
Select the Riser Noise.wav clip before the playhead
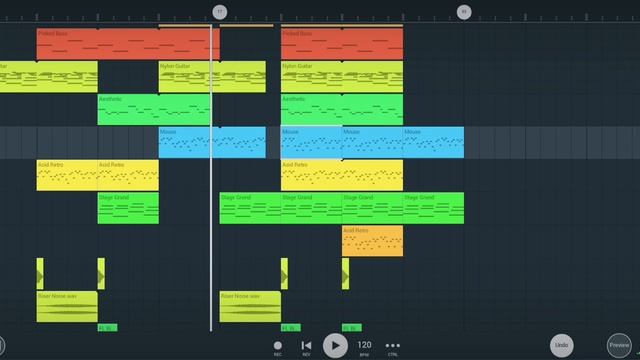tap(67, 307)
